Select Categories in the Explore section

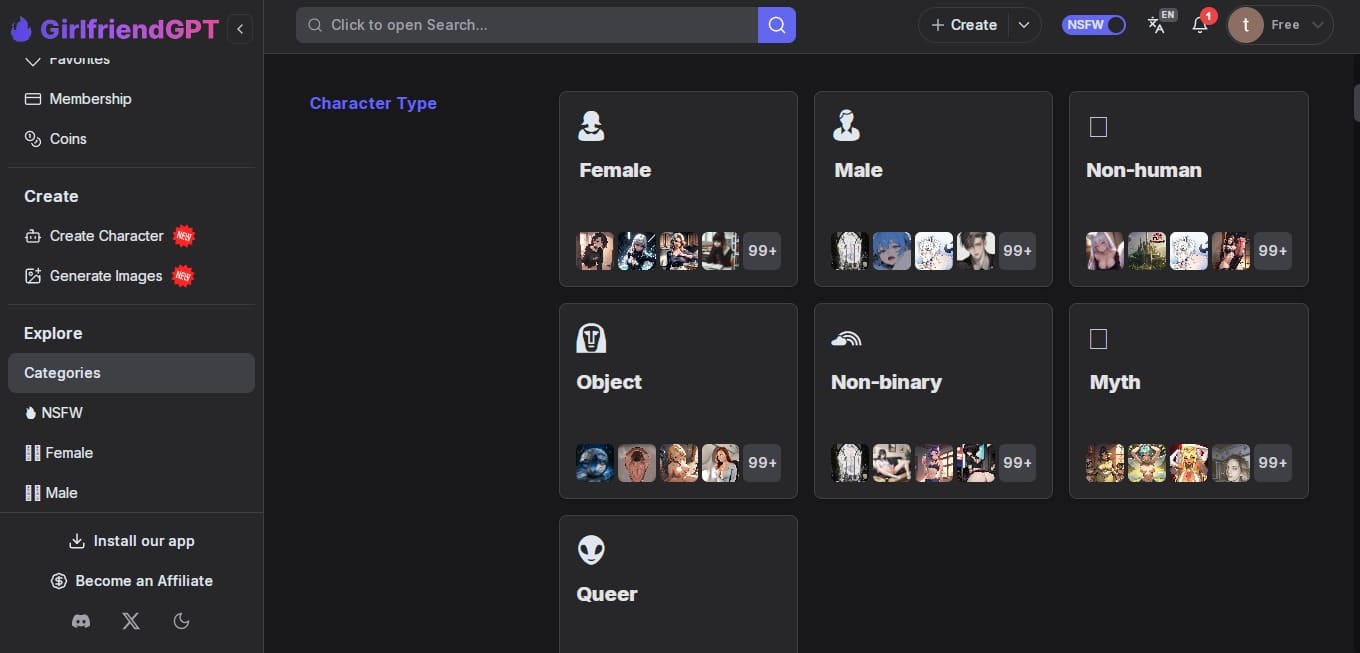click(x=131, y=373)
